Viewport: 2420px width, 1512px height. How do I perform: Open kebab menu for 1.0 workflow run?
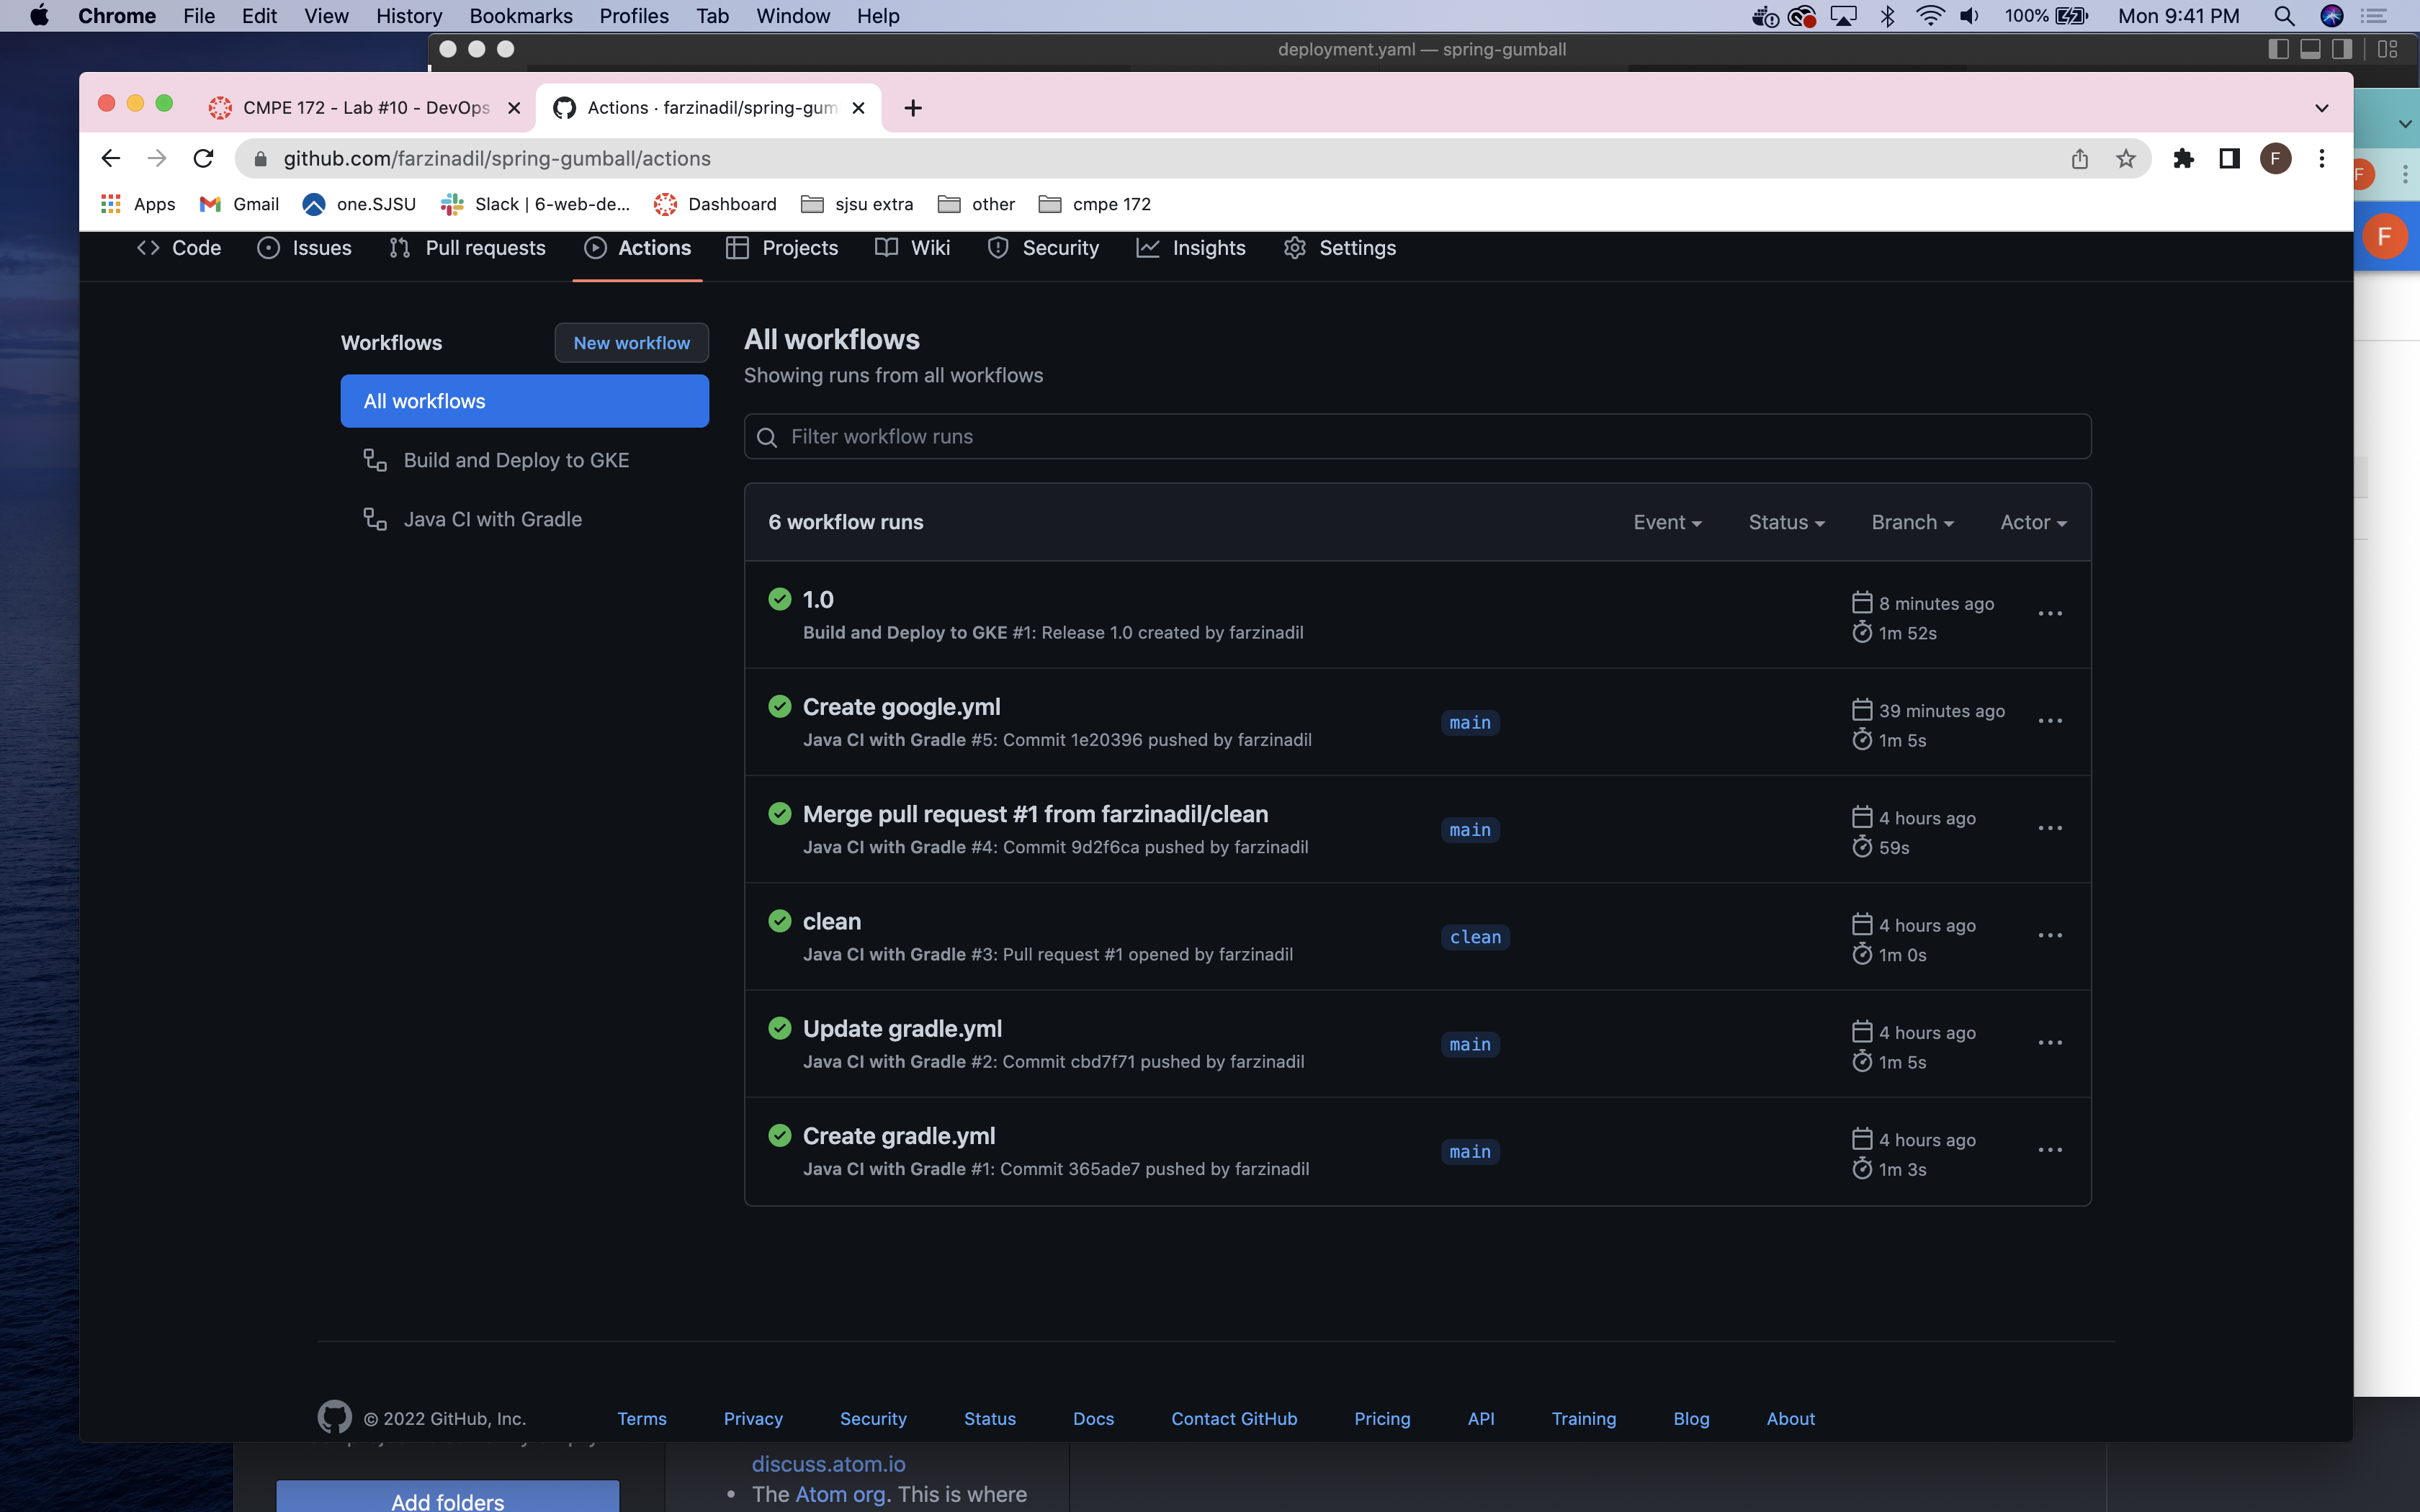pyautogui.click(x=2049, y=614)
